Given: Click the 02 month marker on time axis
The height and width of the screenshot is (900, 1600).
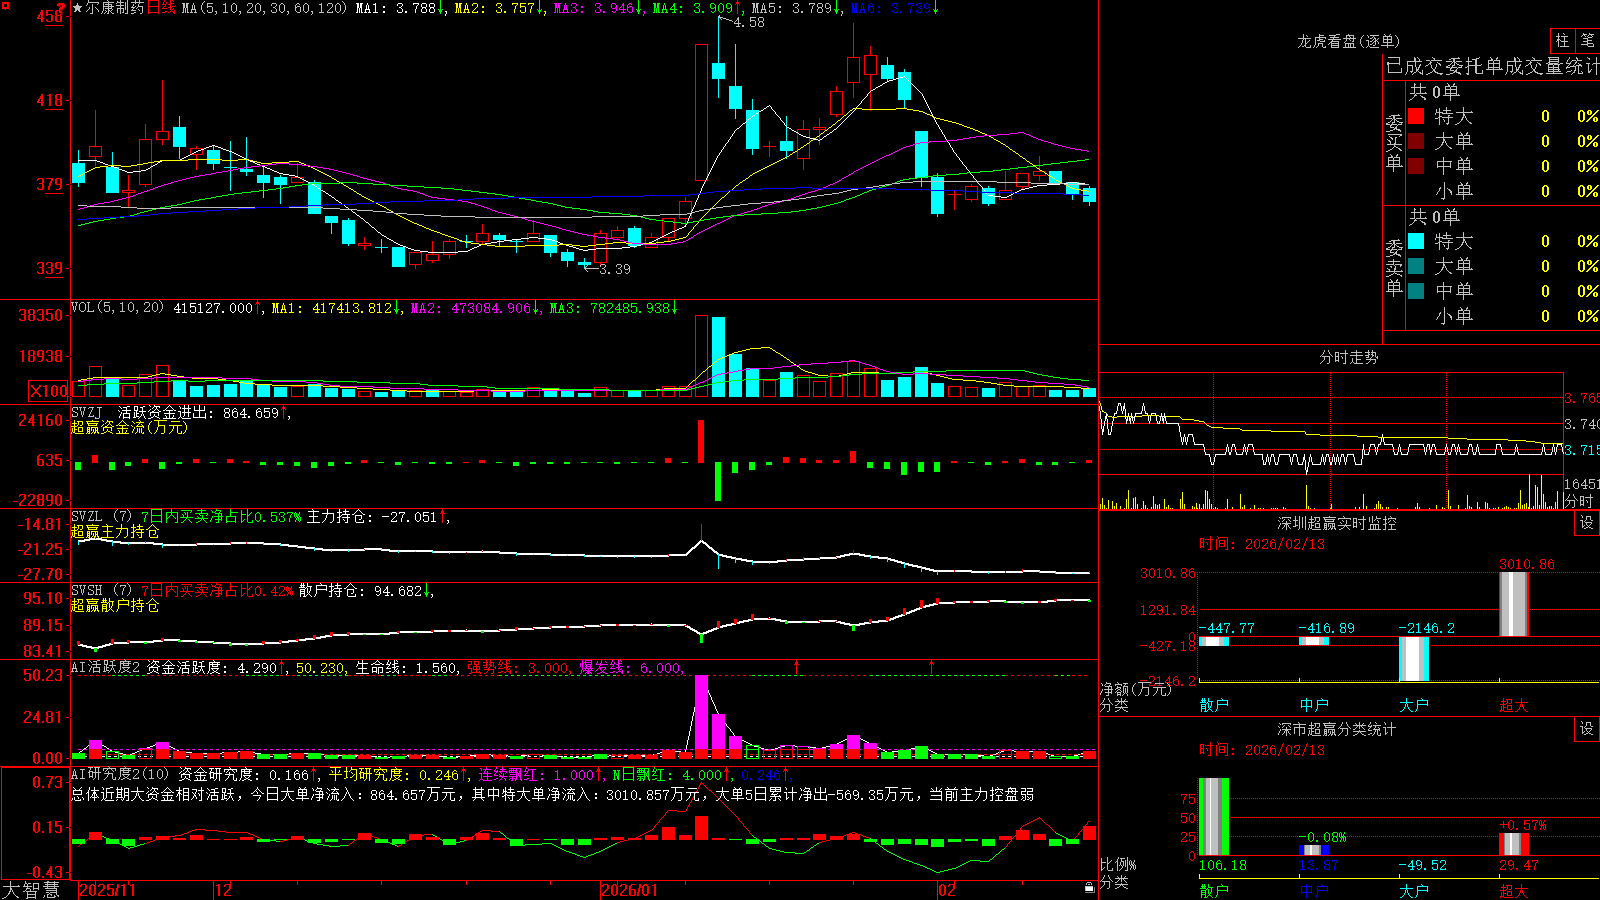Looking at the screenshot, I should tap(947, 890).
